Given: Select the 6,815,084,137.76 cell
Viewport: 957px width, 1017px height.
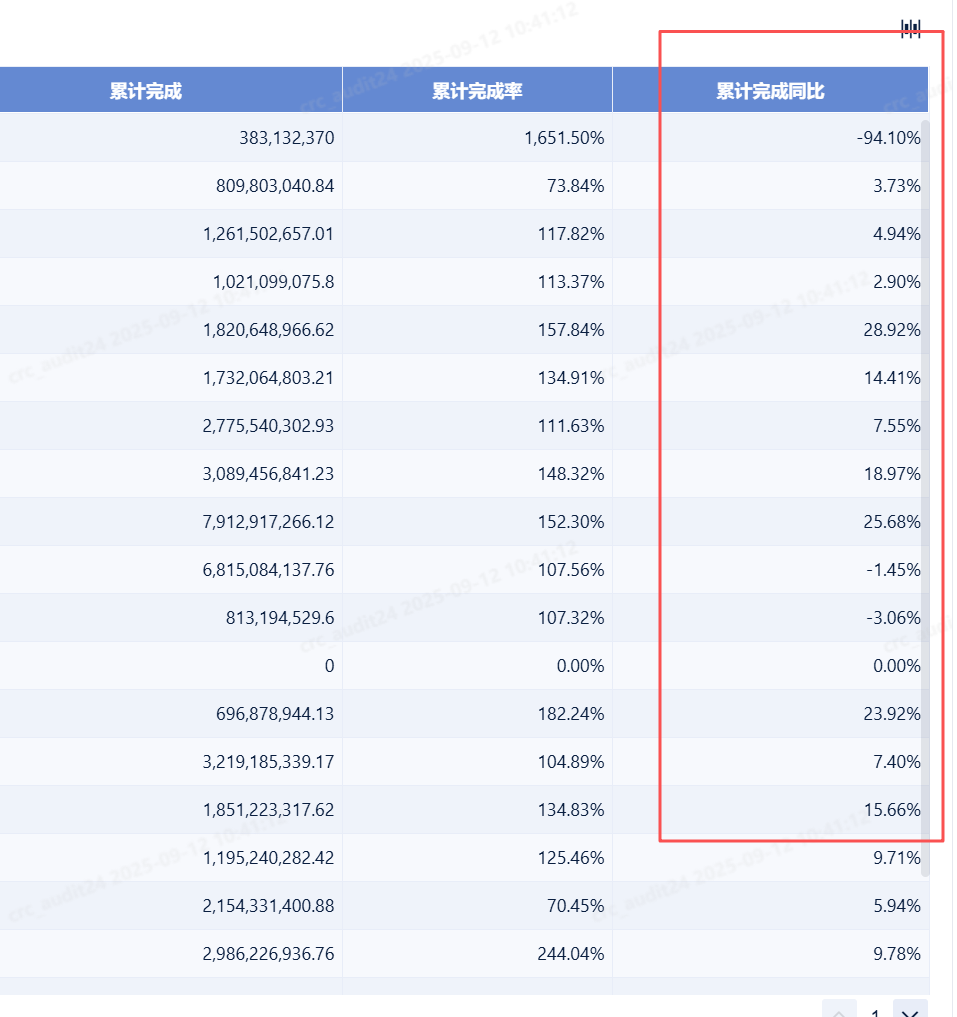Looking at the screenshot, I should pos(268,570).
